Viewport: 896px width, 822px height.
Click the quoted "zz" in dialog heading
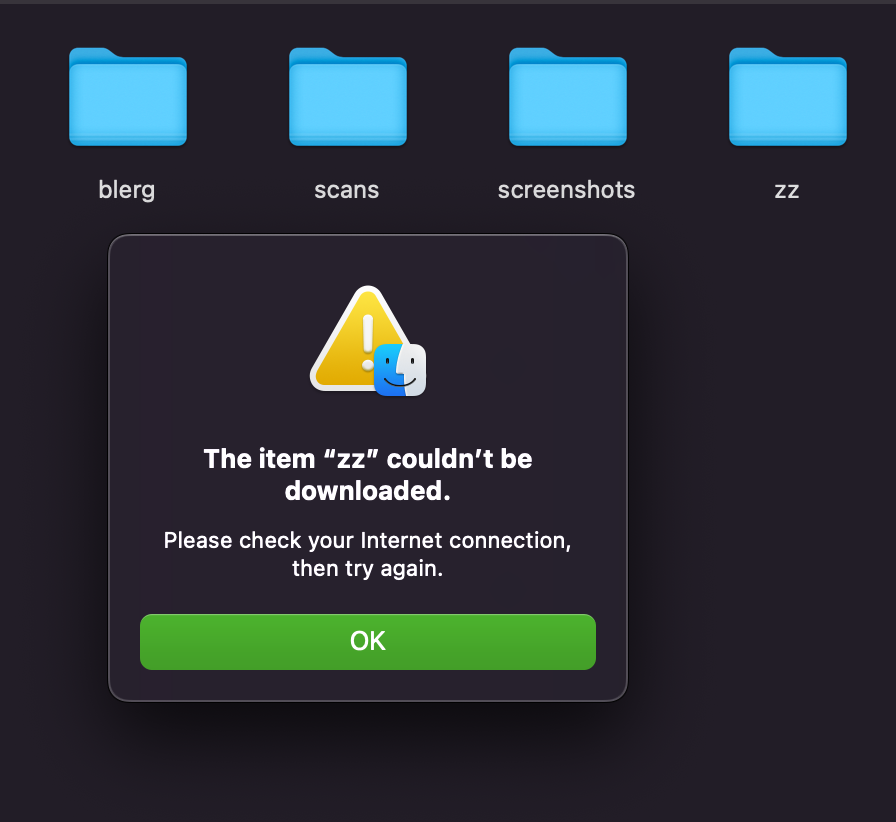click(351, 459)
